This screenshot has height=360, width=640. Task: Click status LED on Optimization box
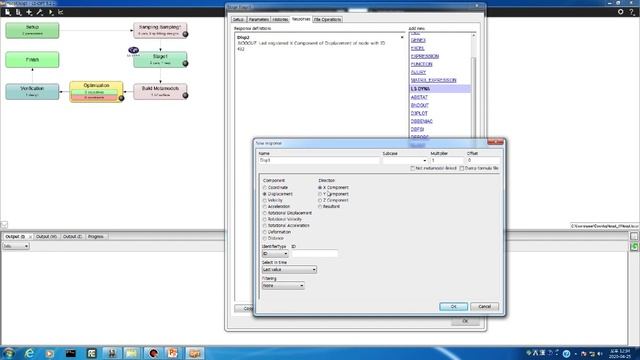tap(121, 98)
